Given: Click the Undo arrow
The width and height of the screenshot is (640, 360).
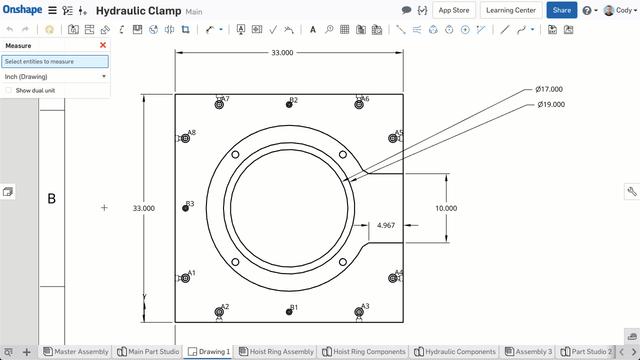Looking at the screenshot, I should [x=10, y=29].
